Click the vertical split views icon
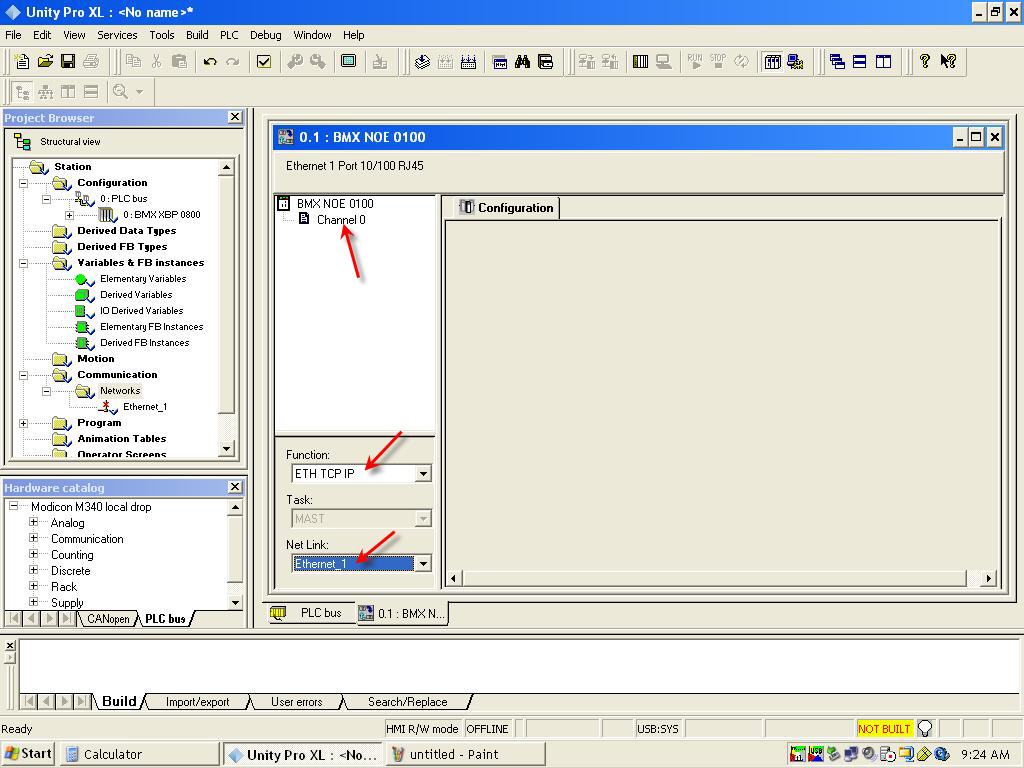 click(x=68, y=92)
